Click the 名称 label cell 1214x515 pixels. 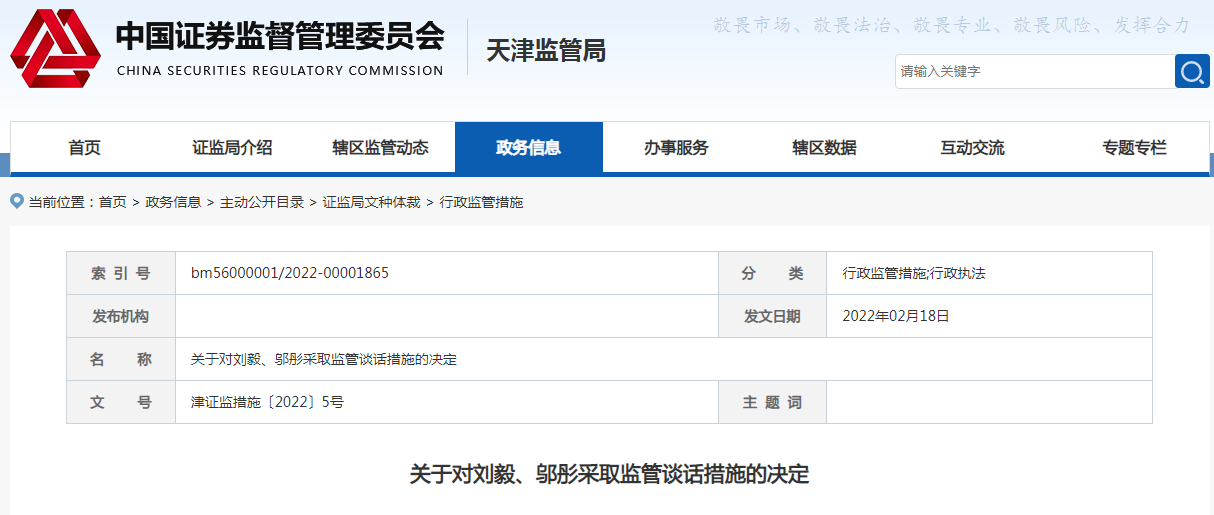(x=121, y=359)
